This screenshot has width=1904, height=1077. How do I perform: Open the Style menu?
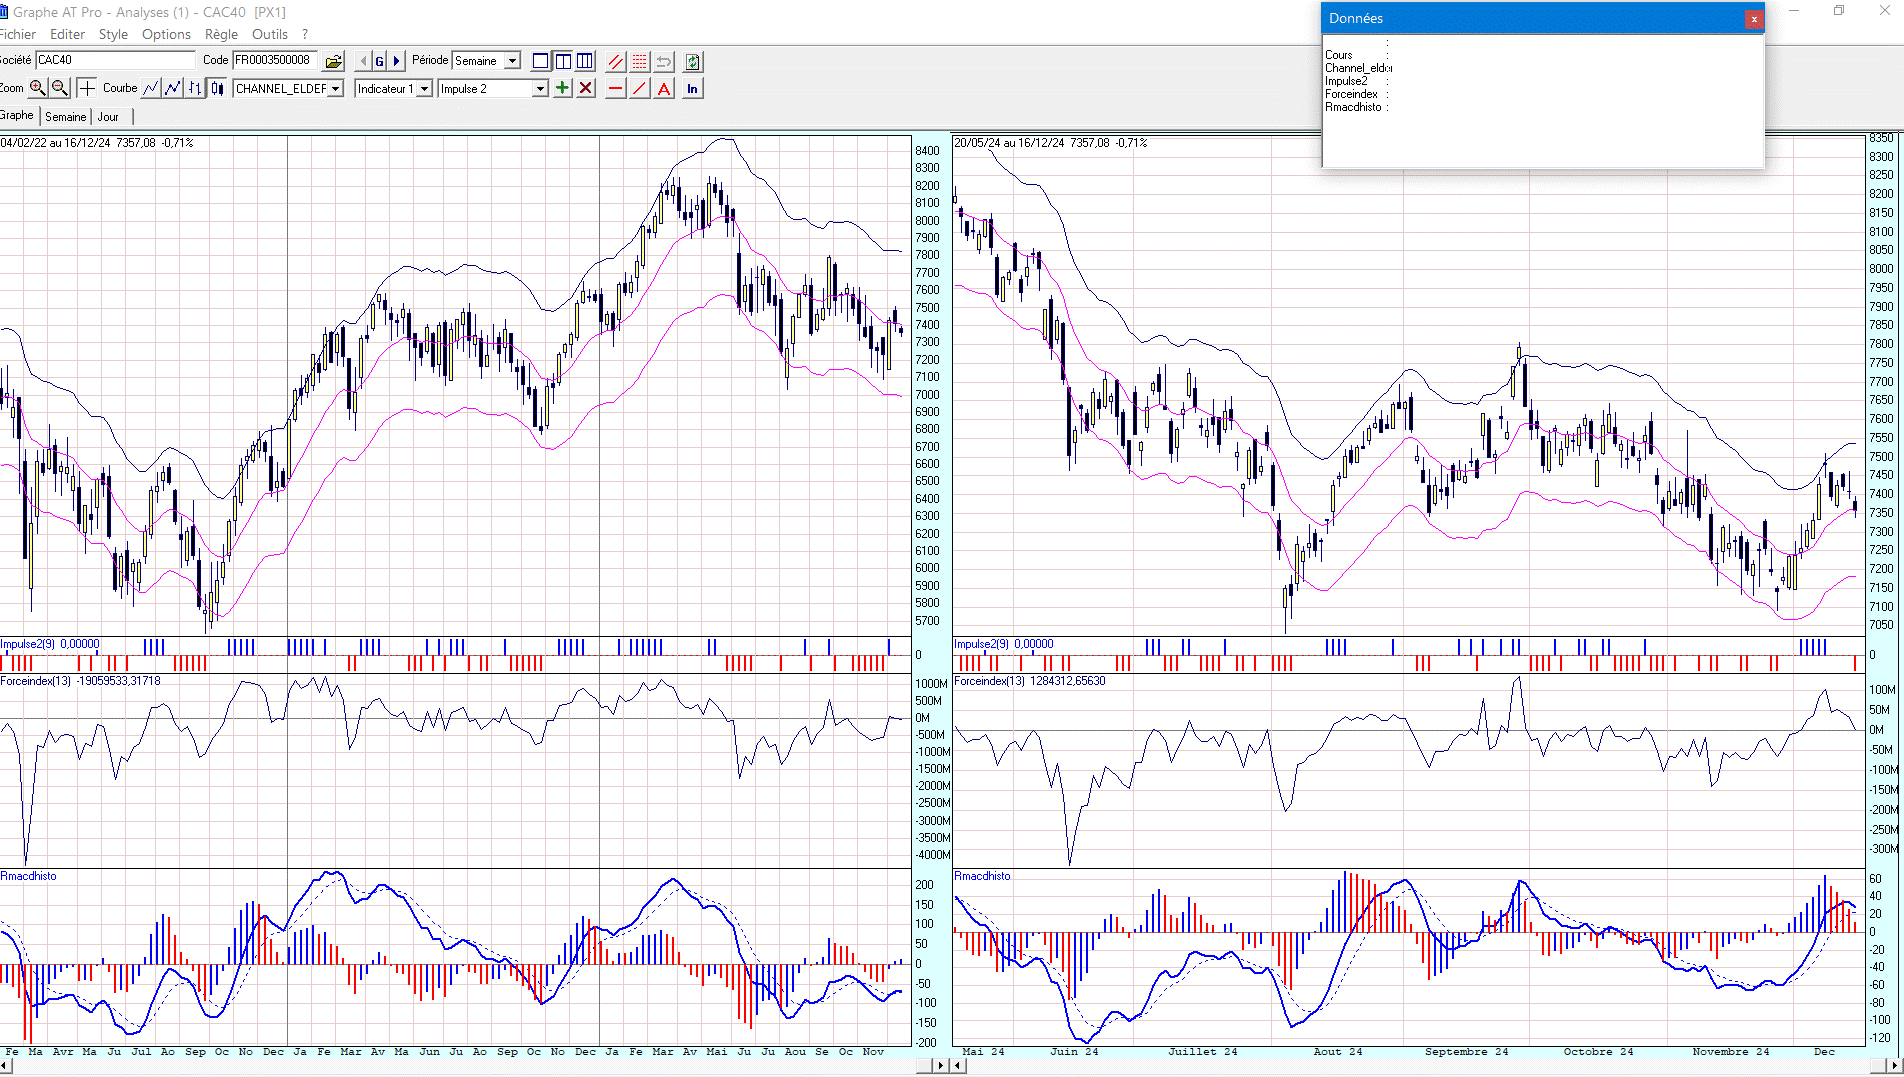tap(113, 34)
